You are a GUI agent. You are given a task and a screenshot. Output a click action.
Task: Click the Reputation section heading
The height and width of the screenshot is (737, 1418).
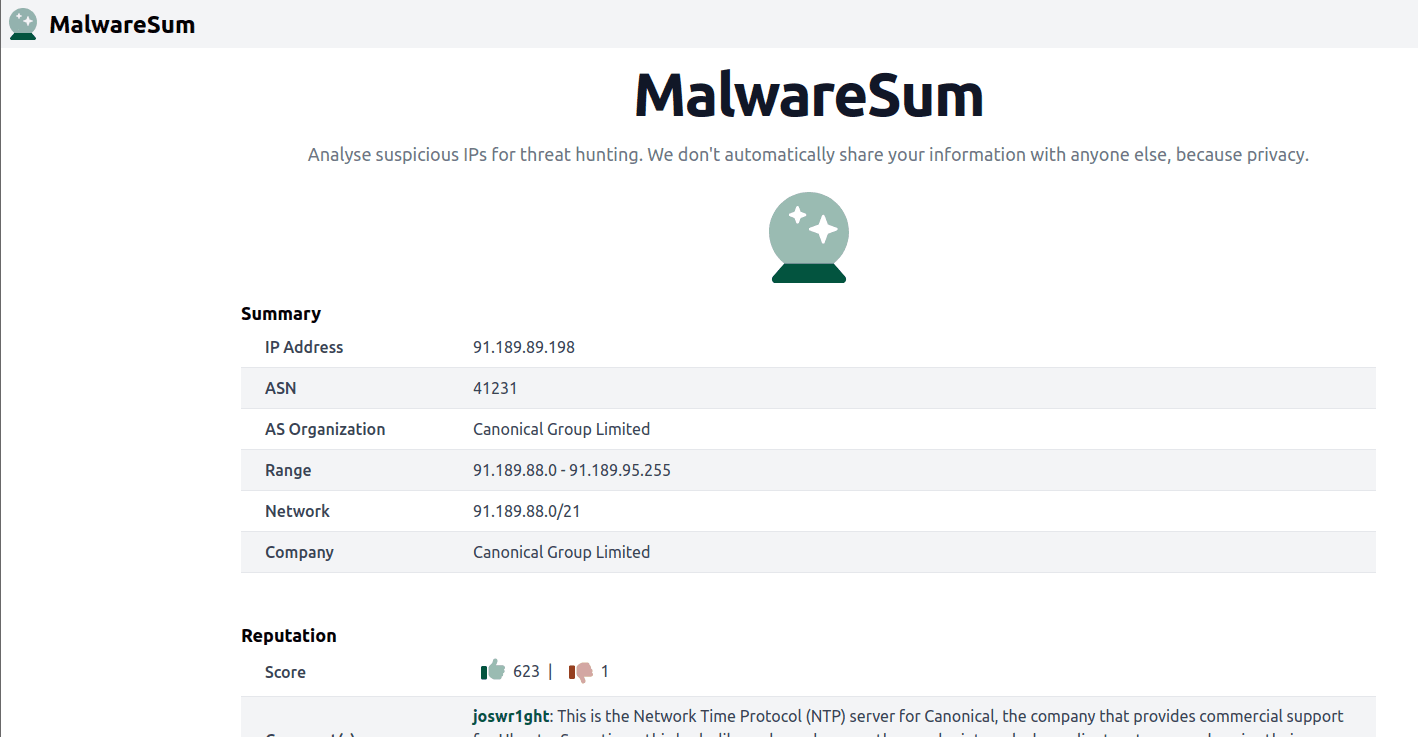289,636
